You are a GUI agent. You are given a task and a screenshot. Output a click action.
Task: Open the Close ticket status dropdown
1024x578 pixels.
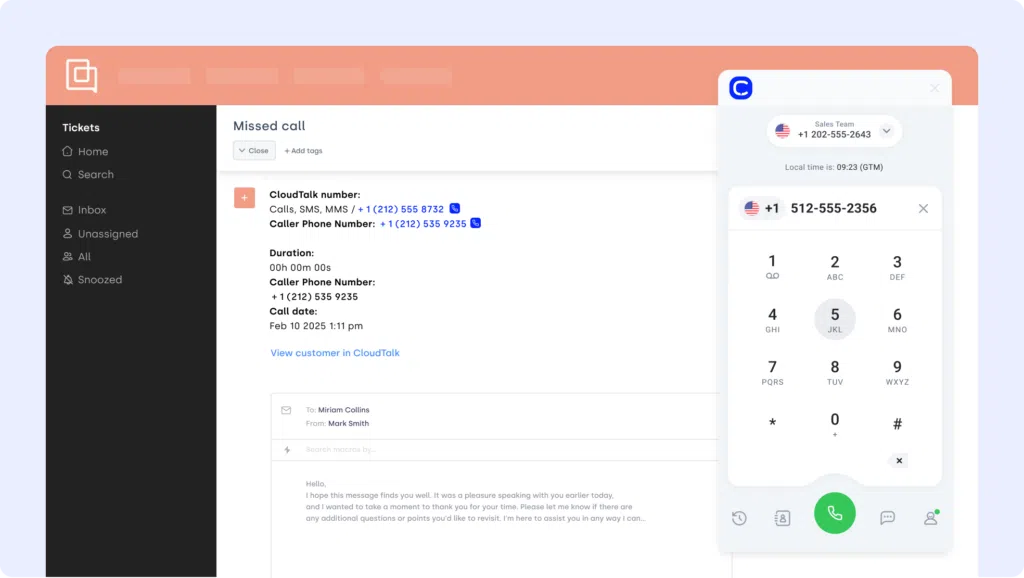254,151
